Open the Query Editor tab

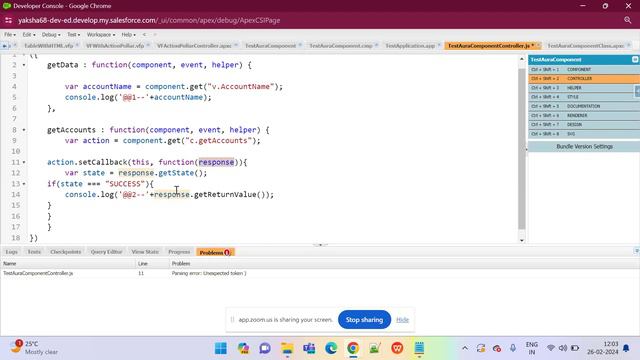tap(106, 252)
